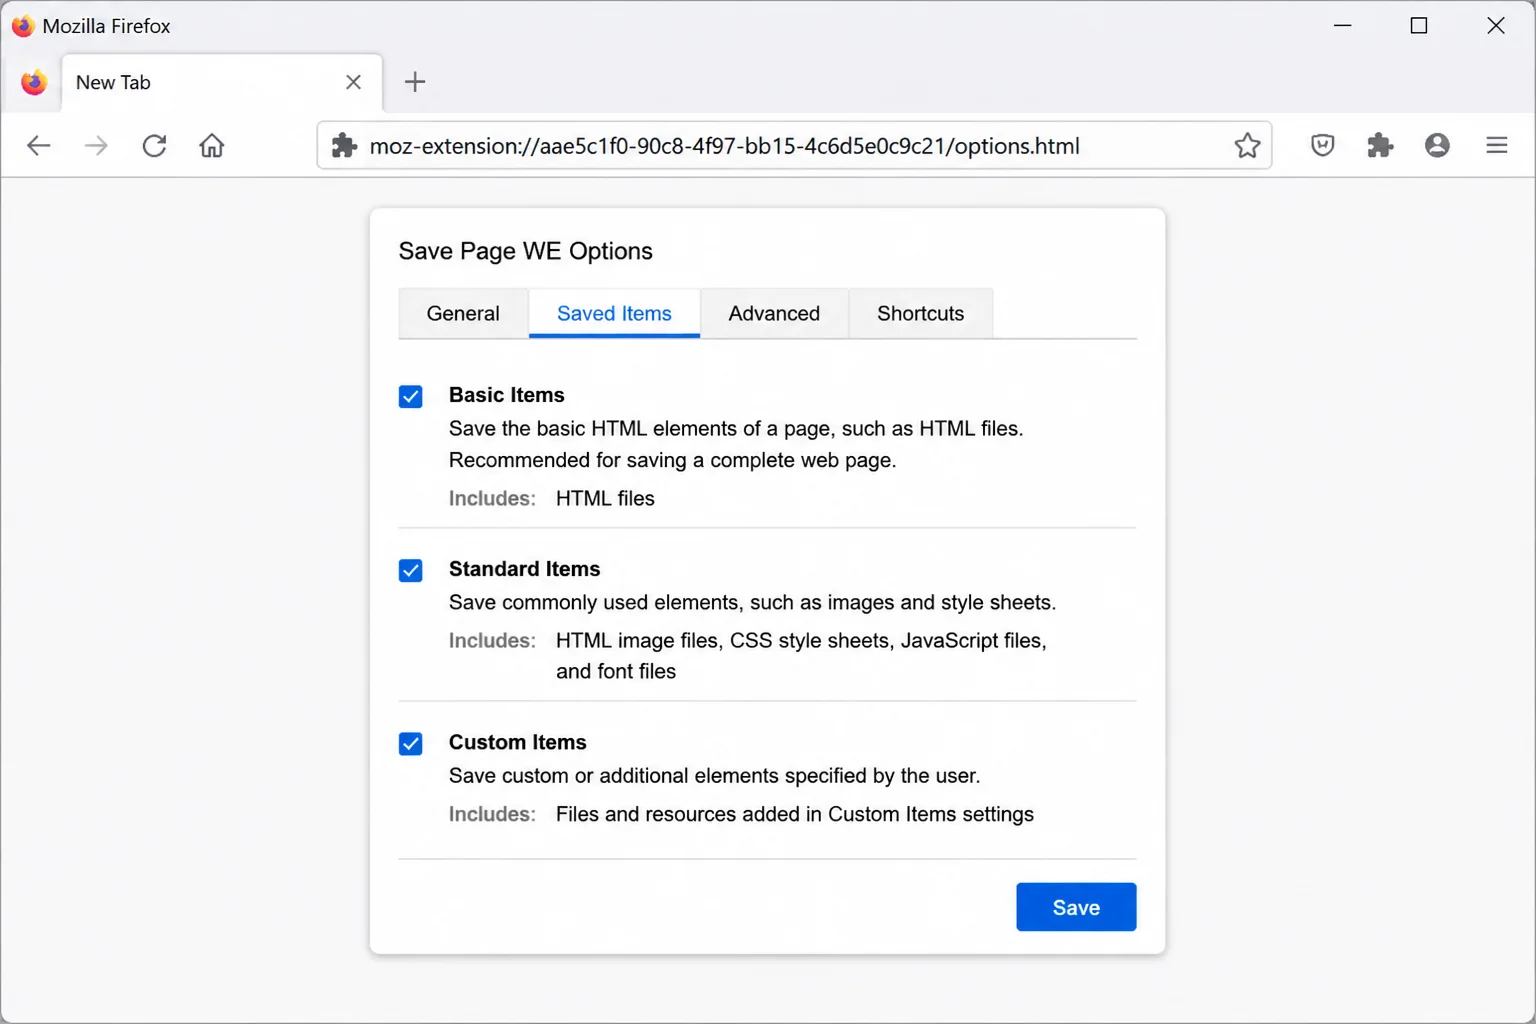Click the 'Save Page WE Options' title
This screenshot has height=1024, width=1536.
click(x=526, y=251)
